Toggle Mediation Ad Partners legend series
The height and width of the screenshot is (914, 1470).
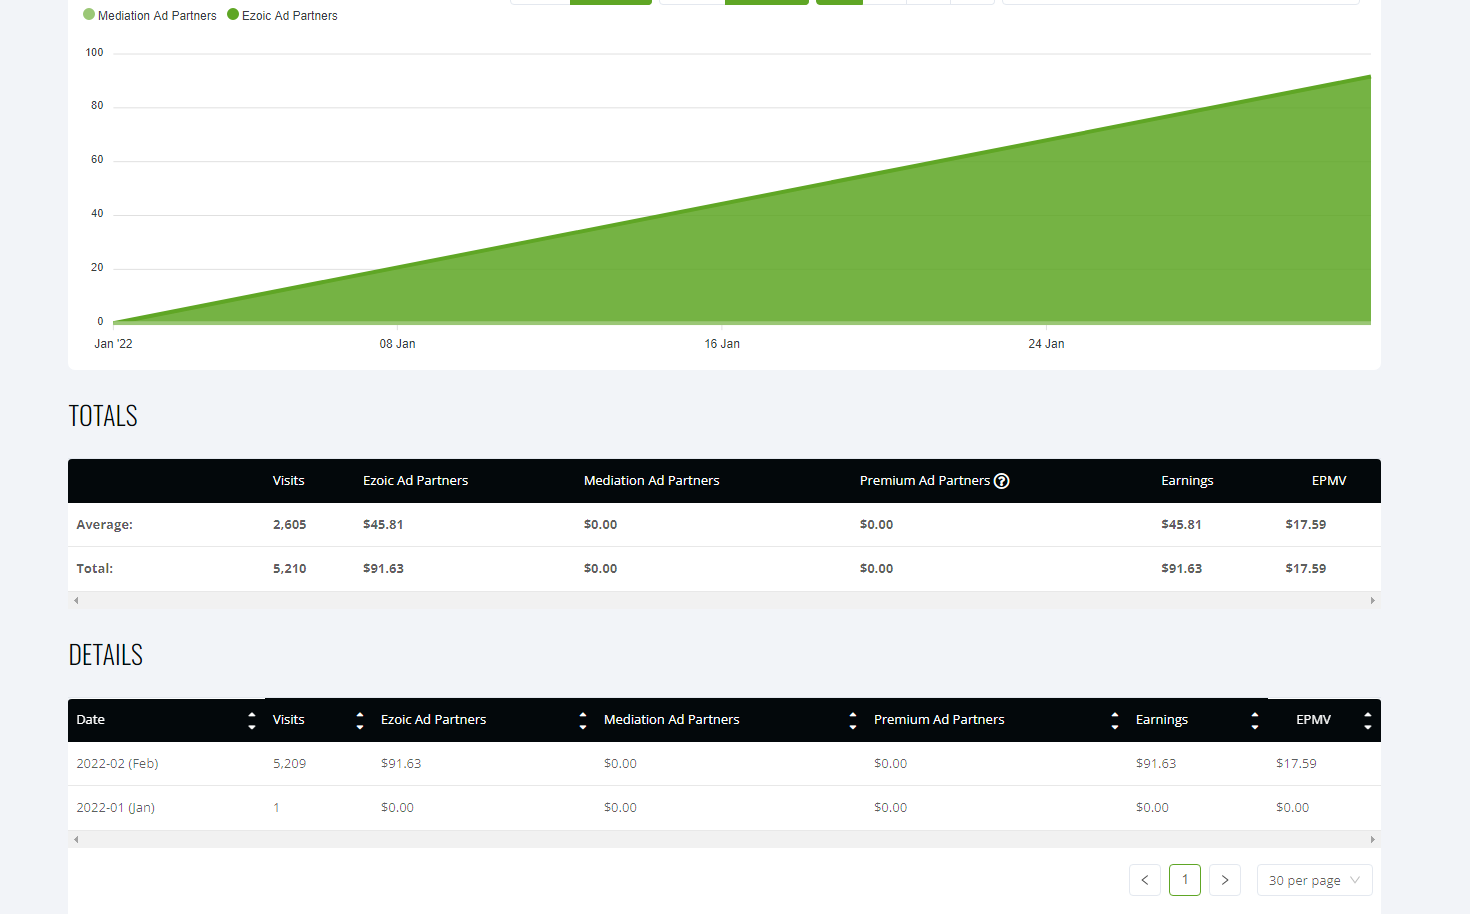150,16
